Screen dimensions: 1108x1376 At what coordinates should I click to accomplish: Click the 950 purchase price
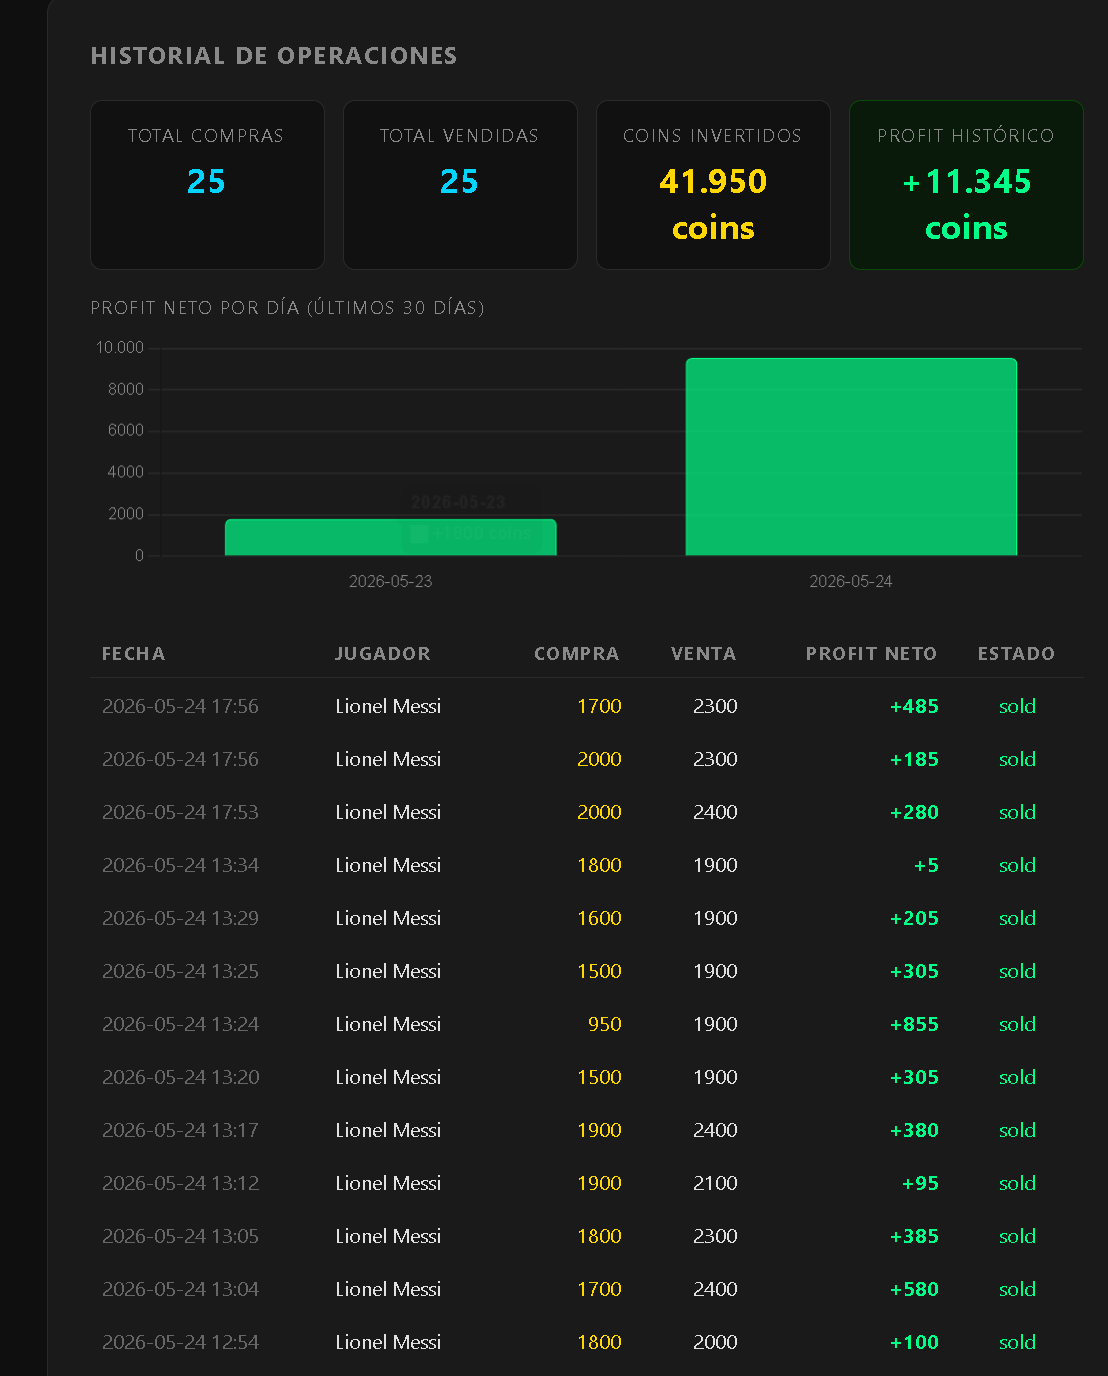[605, 1024]
